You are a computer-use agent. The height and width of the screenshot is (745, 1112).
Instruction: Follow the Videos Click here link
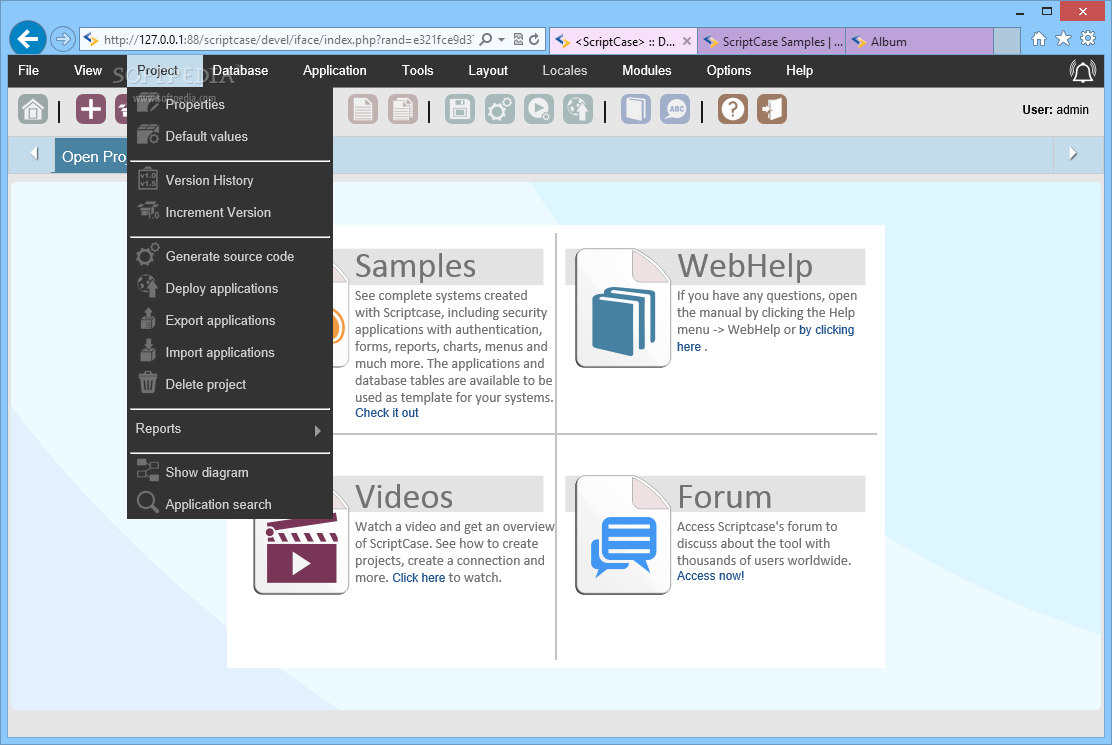click(418, 578)
